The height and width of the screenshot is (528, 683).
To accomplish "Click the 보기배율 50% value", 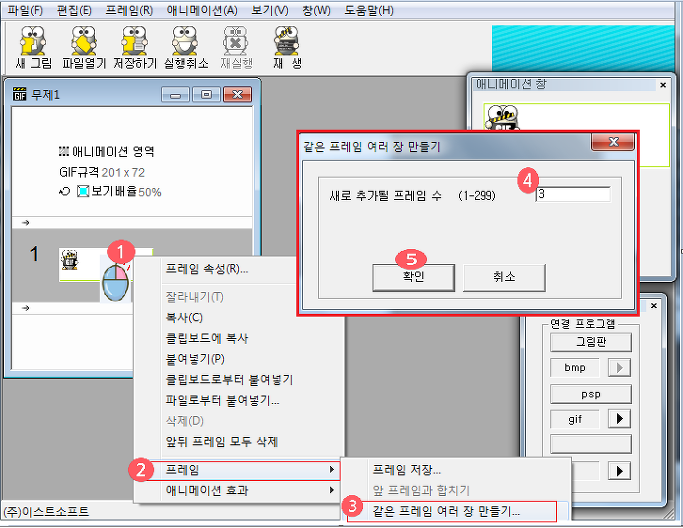I will (x=150, y=192).
